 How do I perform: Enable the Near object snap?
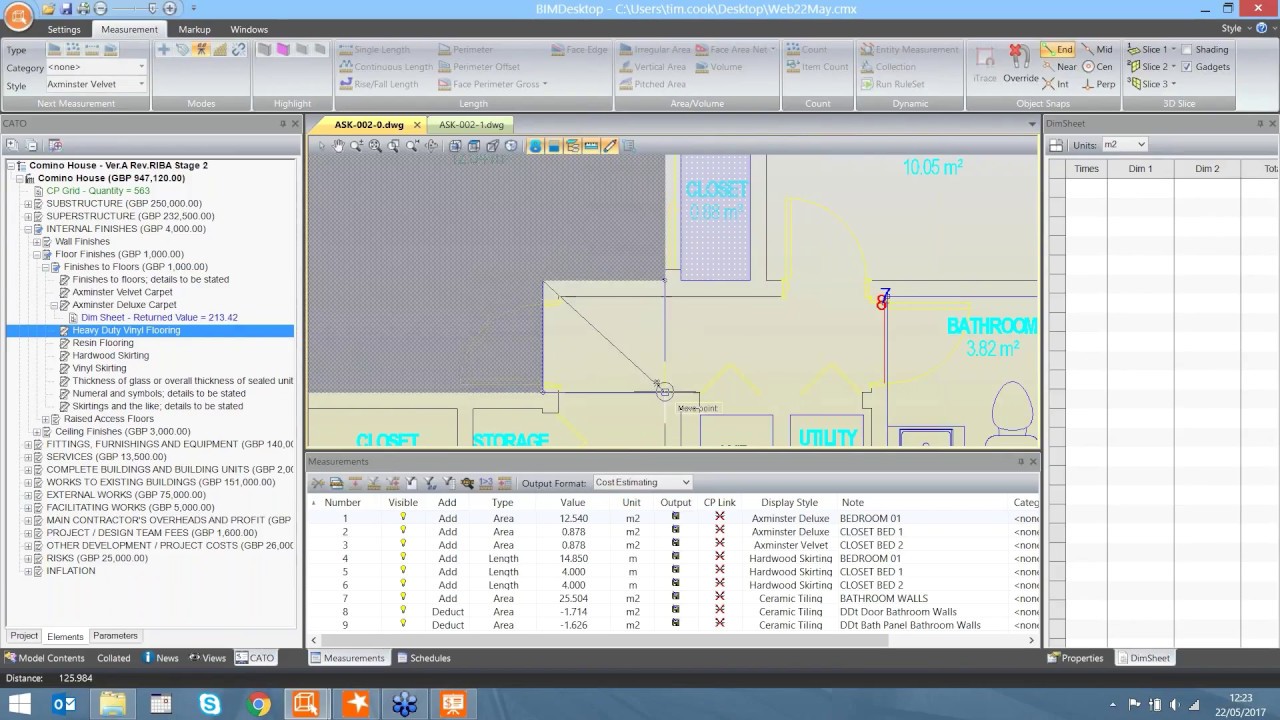(x=1058, y=67)
